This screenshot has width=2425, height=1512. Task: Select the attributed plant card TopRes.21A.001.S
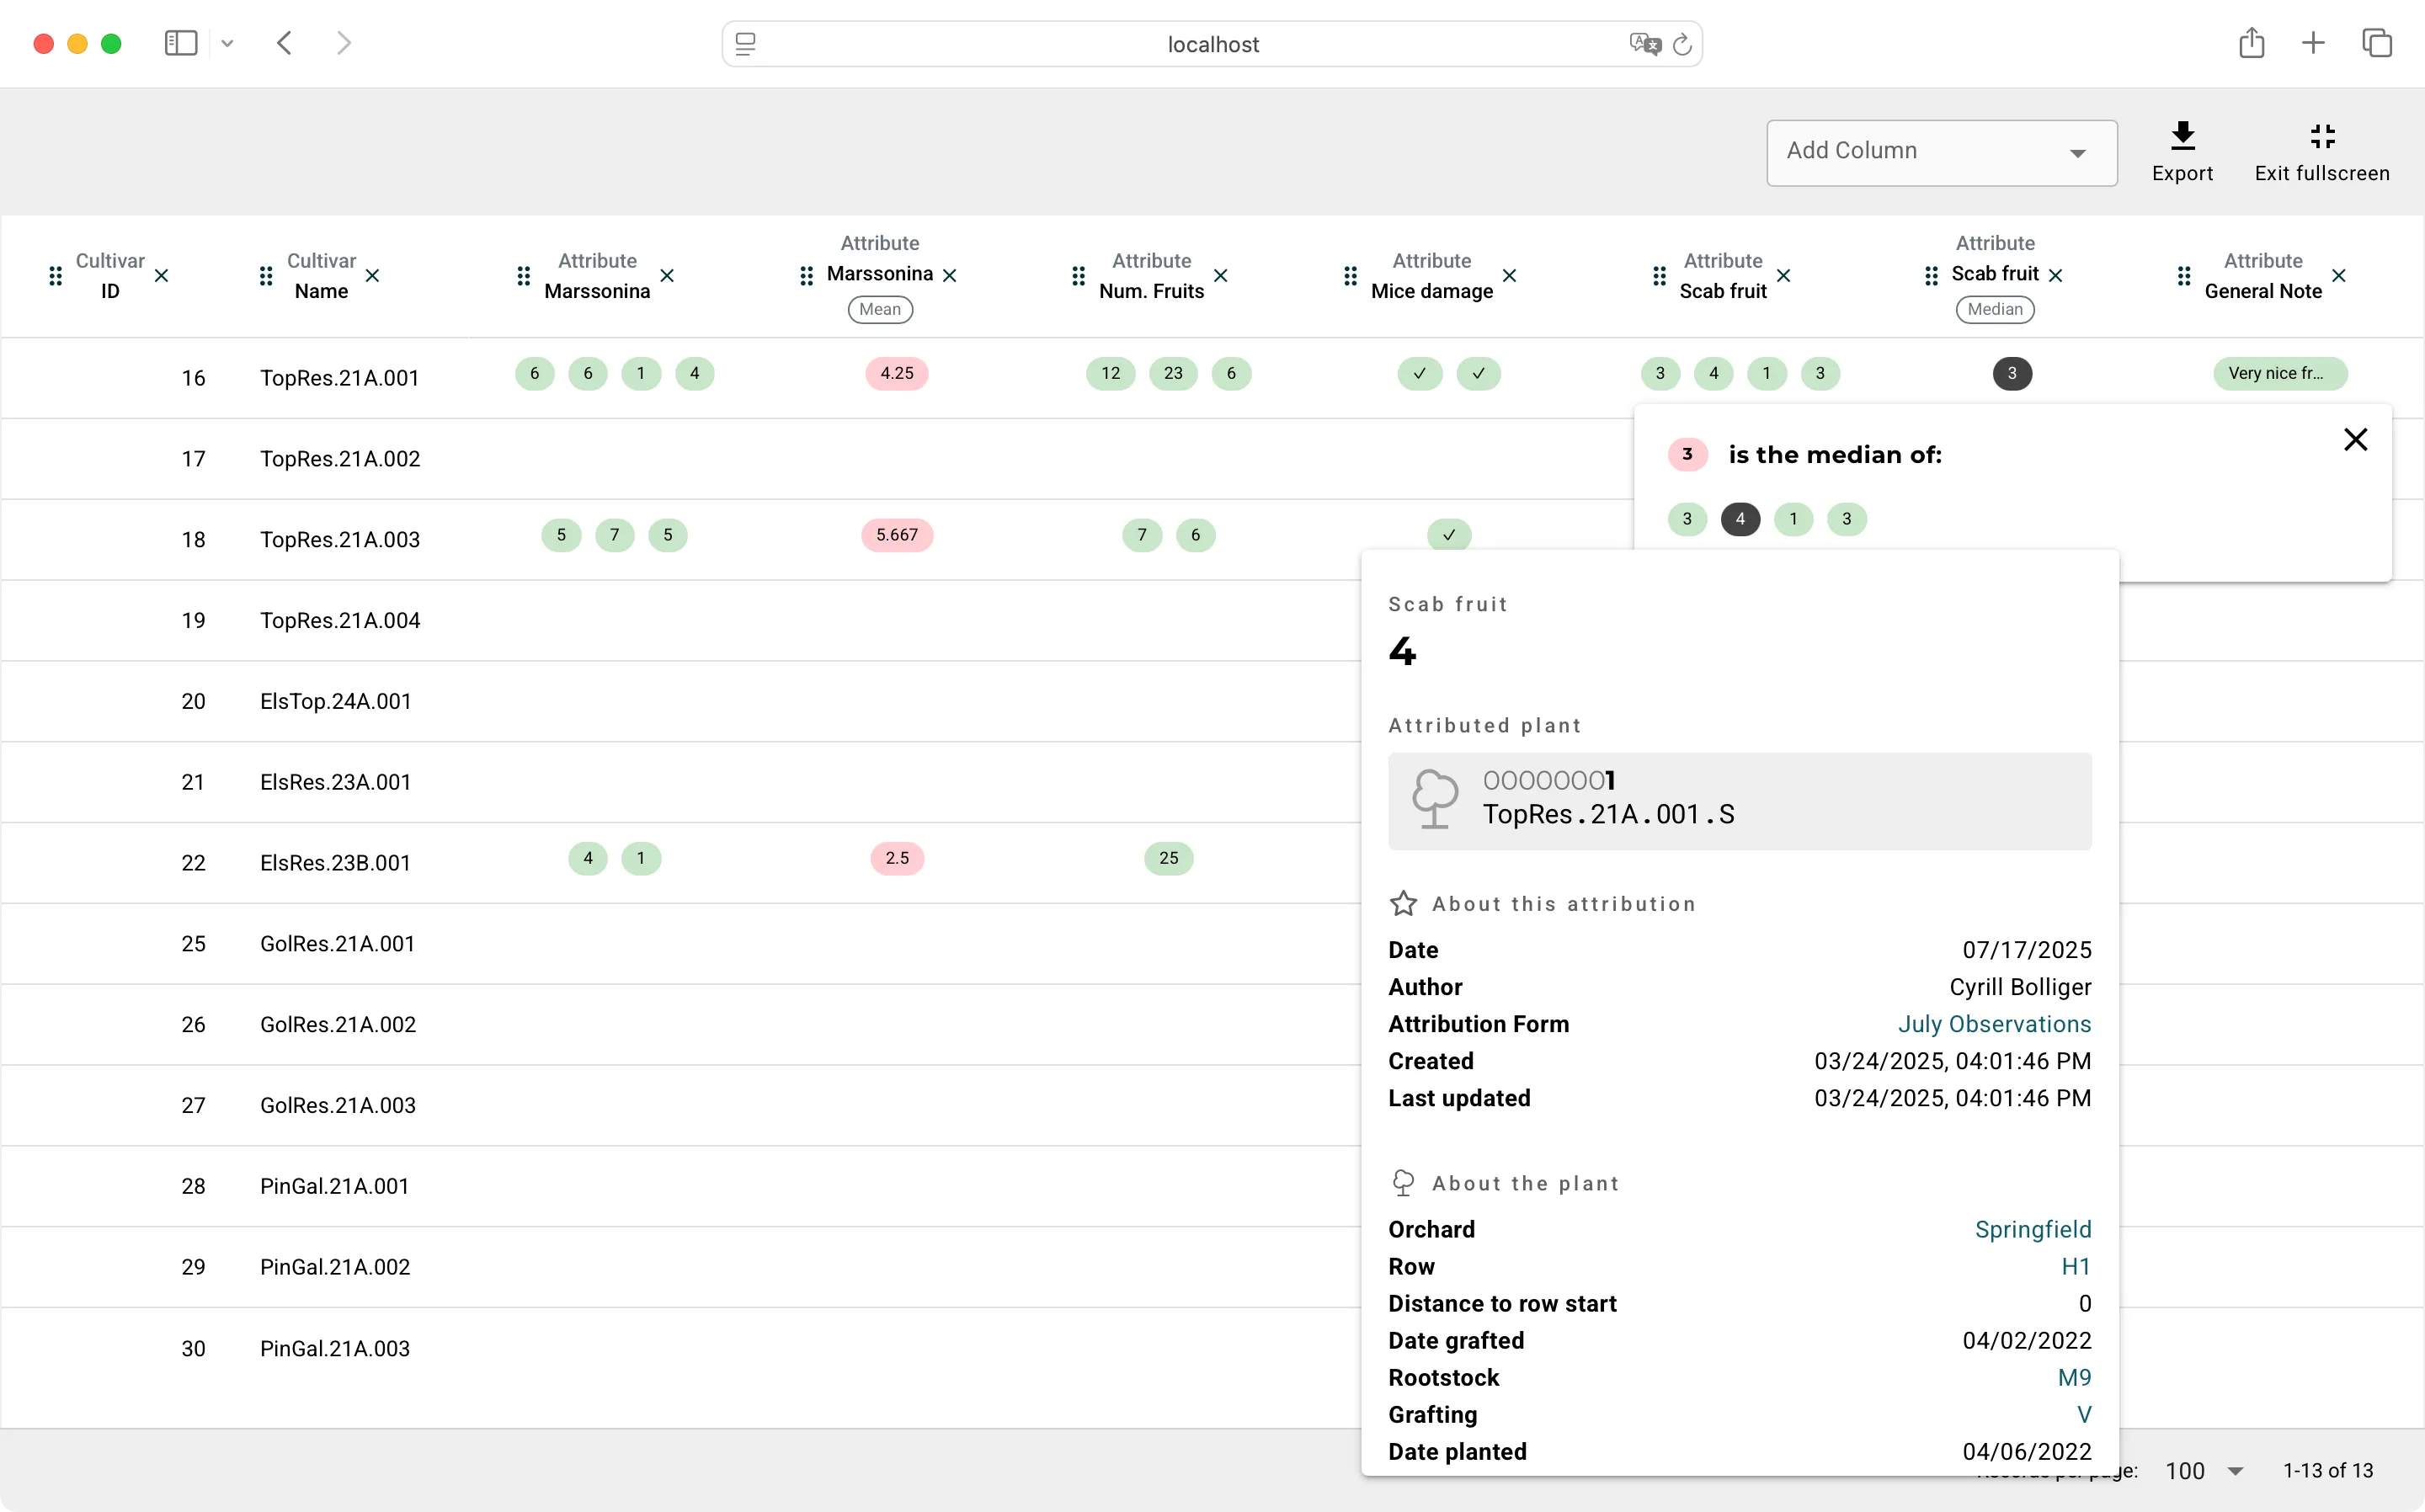point(1738,800)
